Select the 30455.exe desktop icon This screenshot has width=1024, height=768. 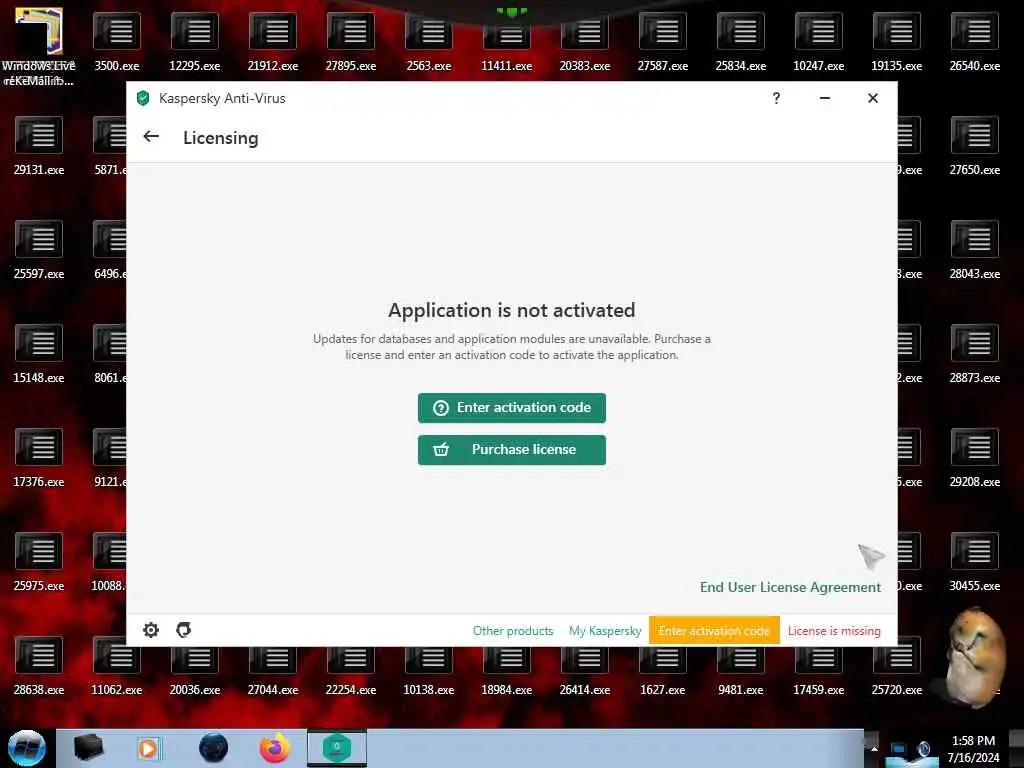(x=974, y=562)
